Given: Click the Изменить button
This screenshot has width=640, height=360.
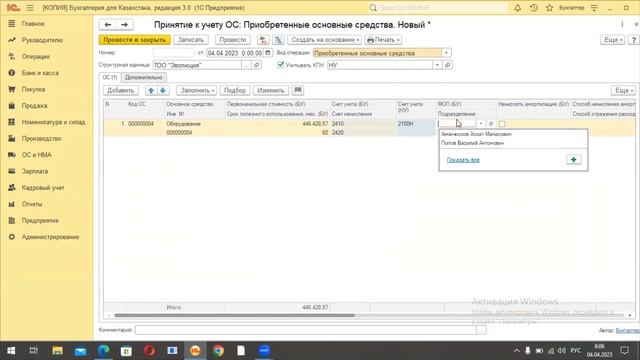Looking at the screenshot, I should point(271,90).
